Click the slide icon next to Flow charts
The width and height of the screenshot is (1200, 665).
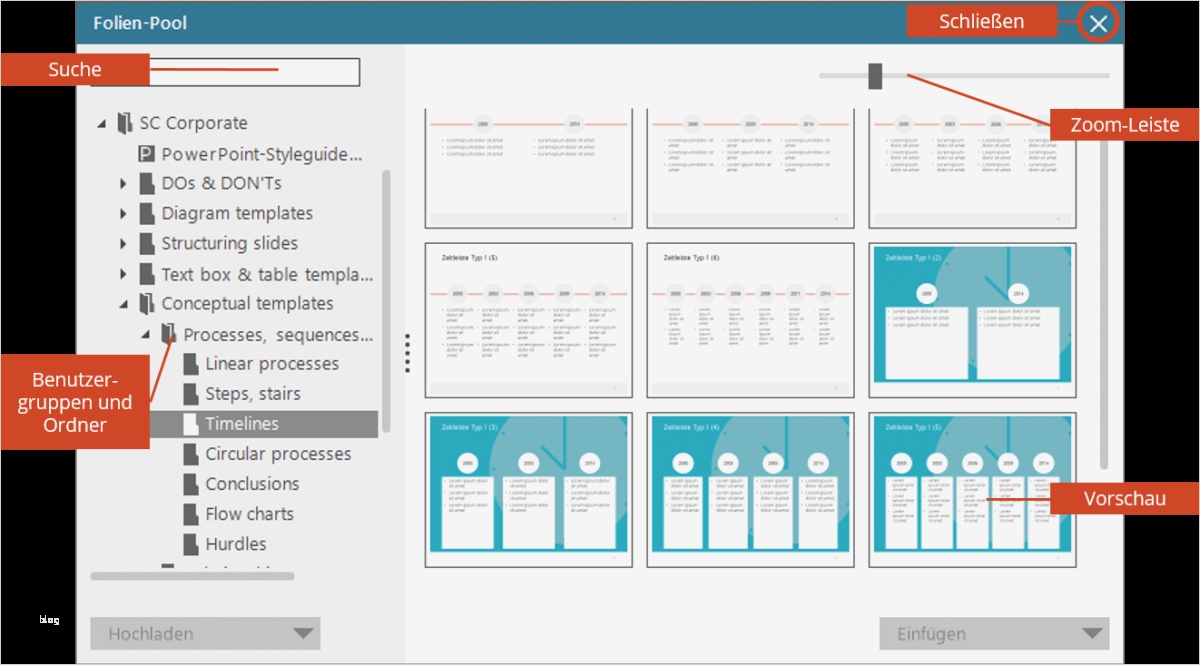coord(189,513)
